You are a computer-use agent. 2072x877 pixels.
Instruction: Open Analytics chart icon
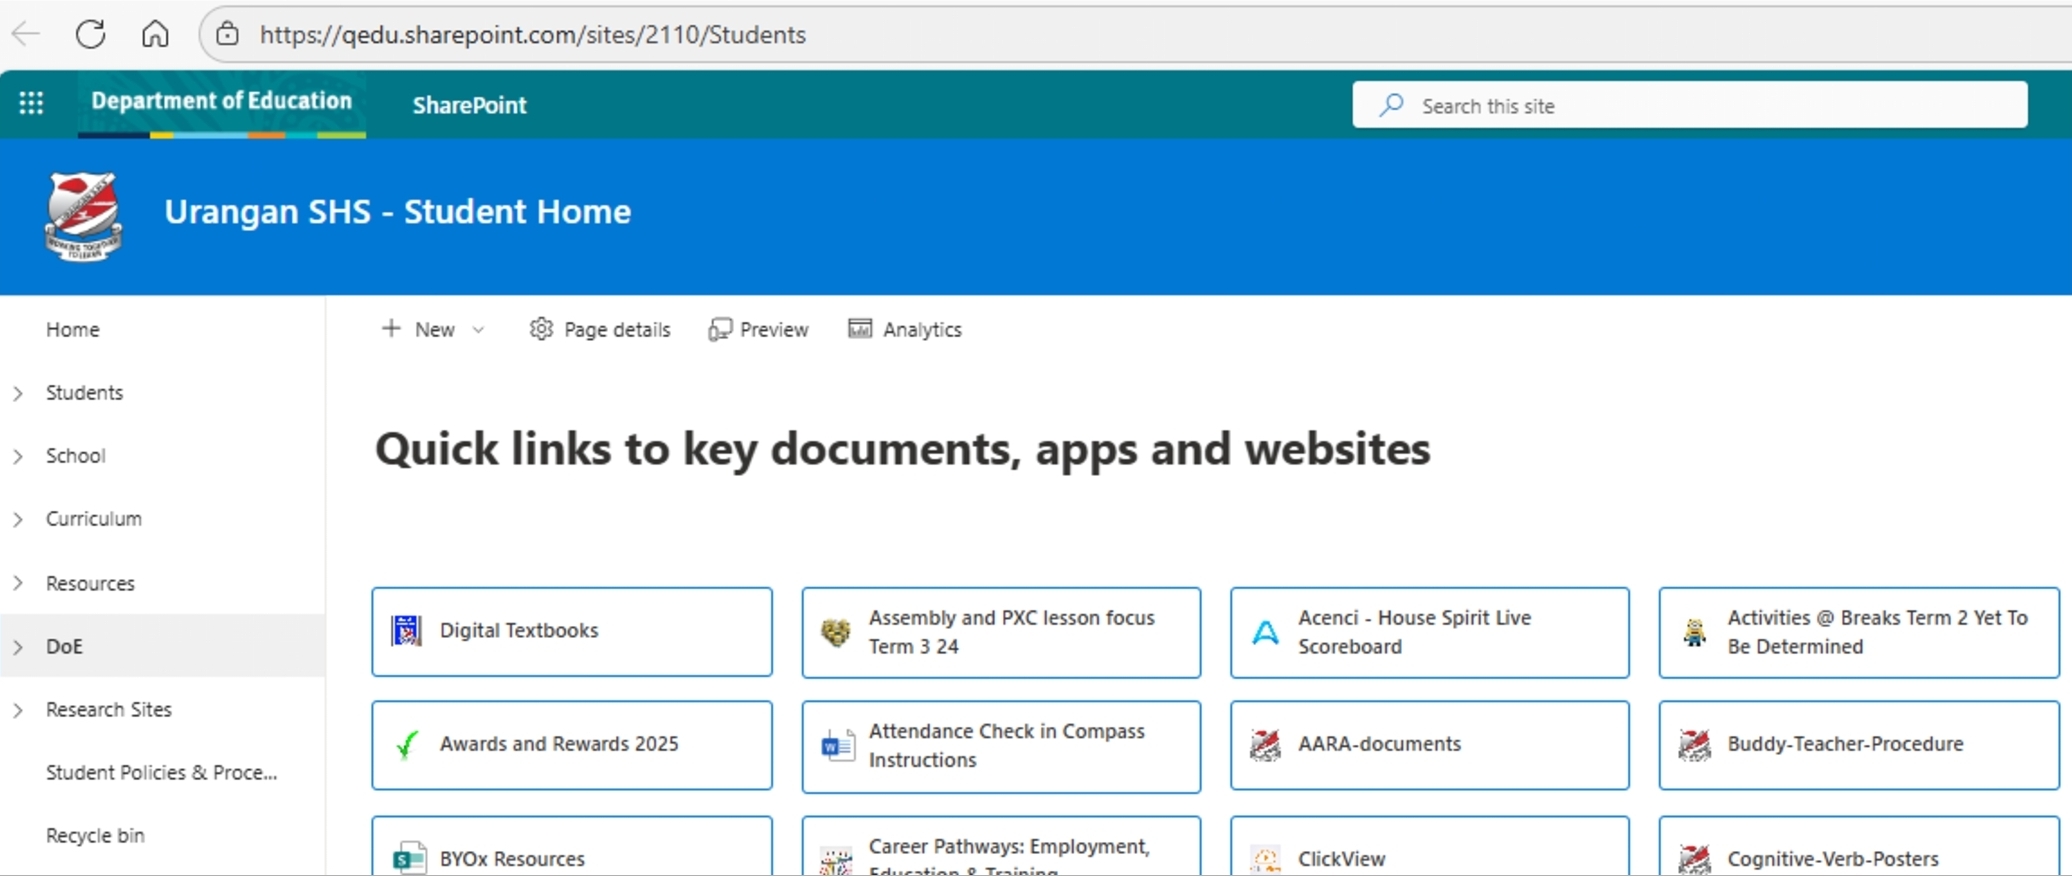point(859,329)
